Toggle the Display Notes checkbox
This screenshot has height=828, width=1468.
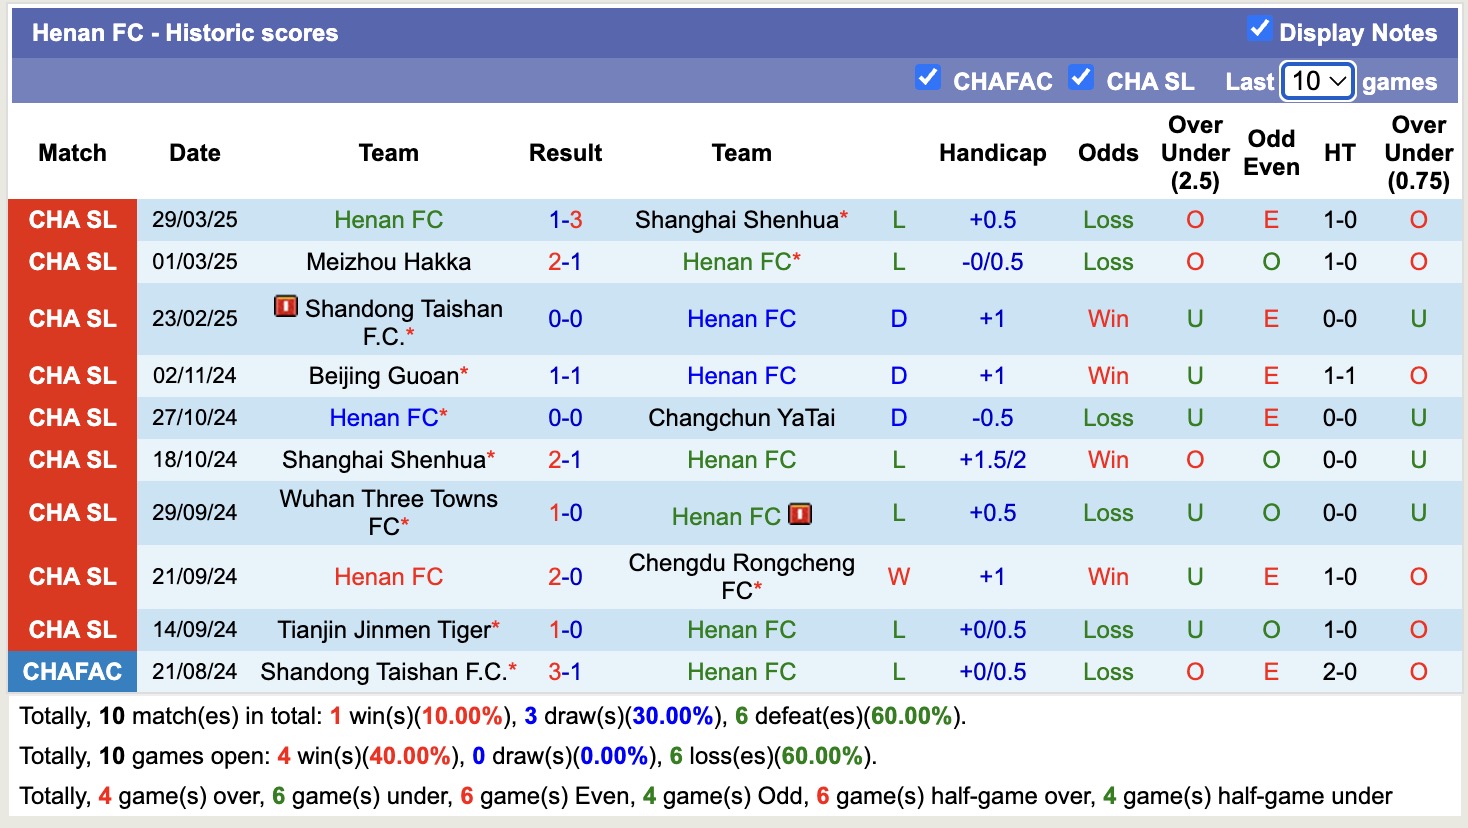coord(1259,29)
